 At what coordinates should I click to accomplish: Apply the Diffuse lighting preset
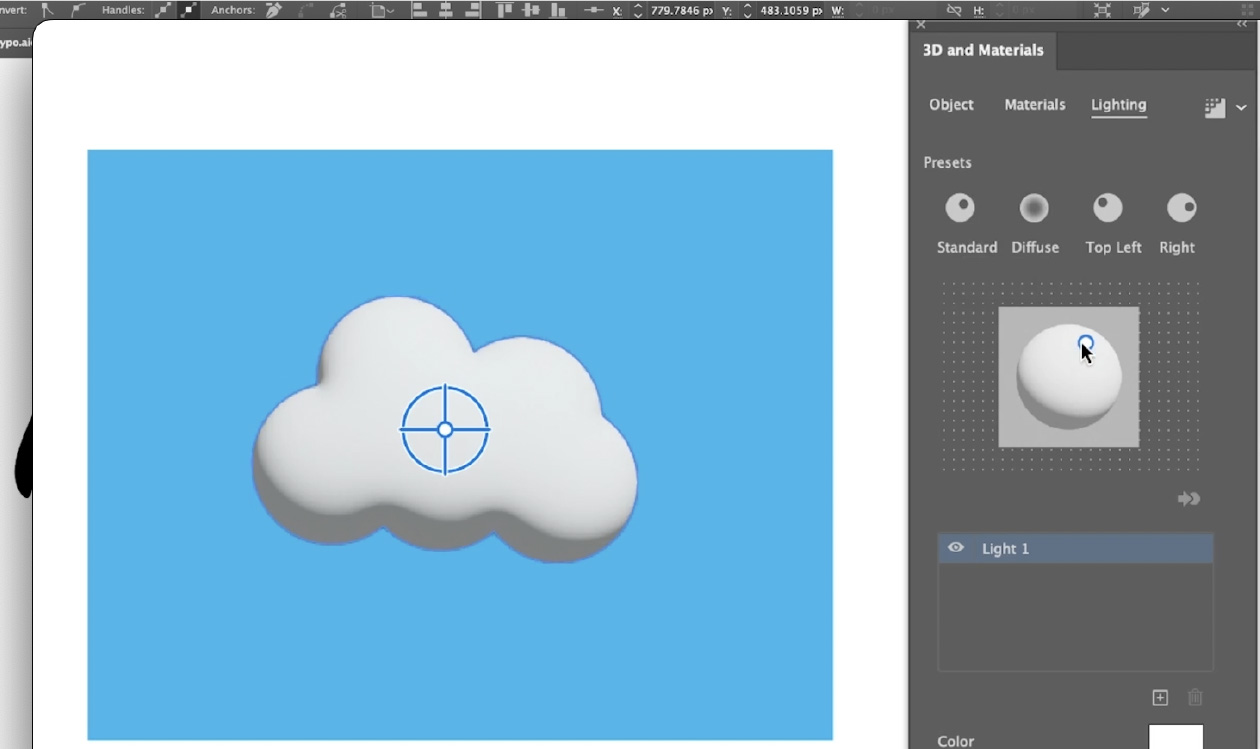pyautogui.click(x=1034, y=207)
